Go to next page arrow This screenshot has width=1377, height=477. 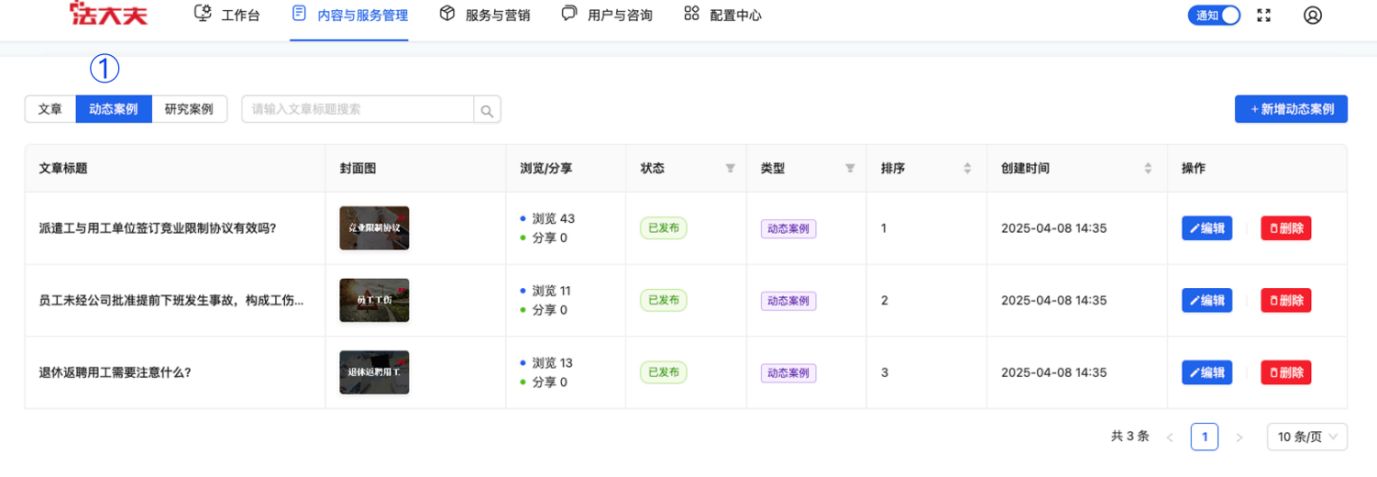point(1239,437)
